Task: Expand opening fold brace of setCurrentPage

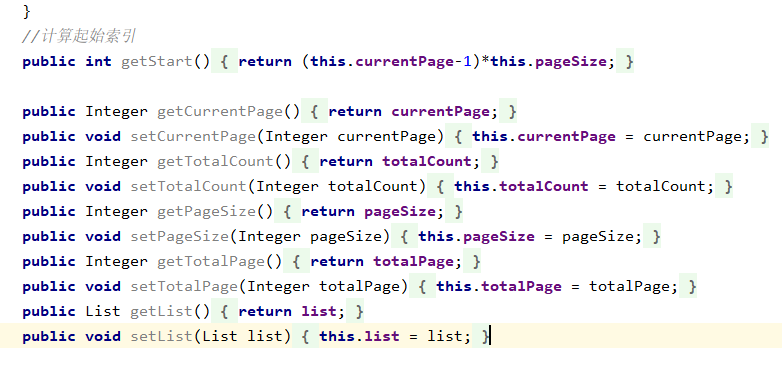Action: 458,136
